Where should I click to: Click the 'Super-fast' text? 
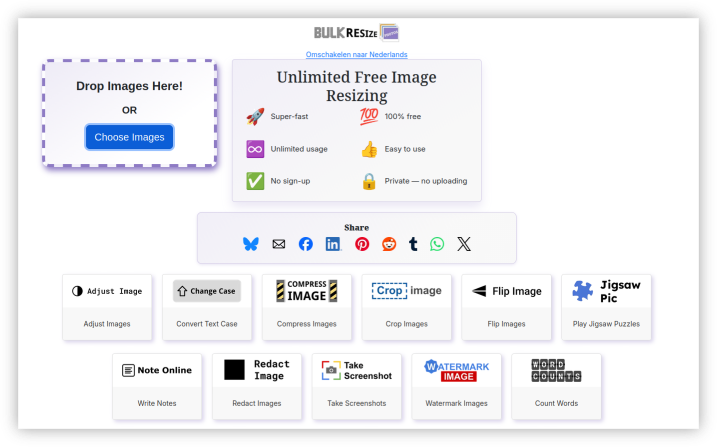click(289, 117)
